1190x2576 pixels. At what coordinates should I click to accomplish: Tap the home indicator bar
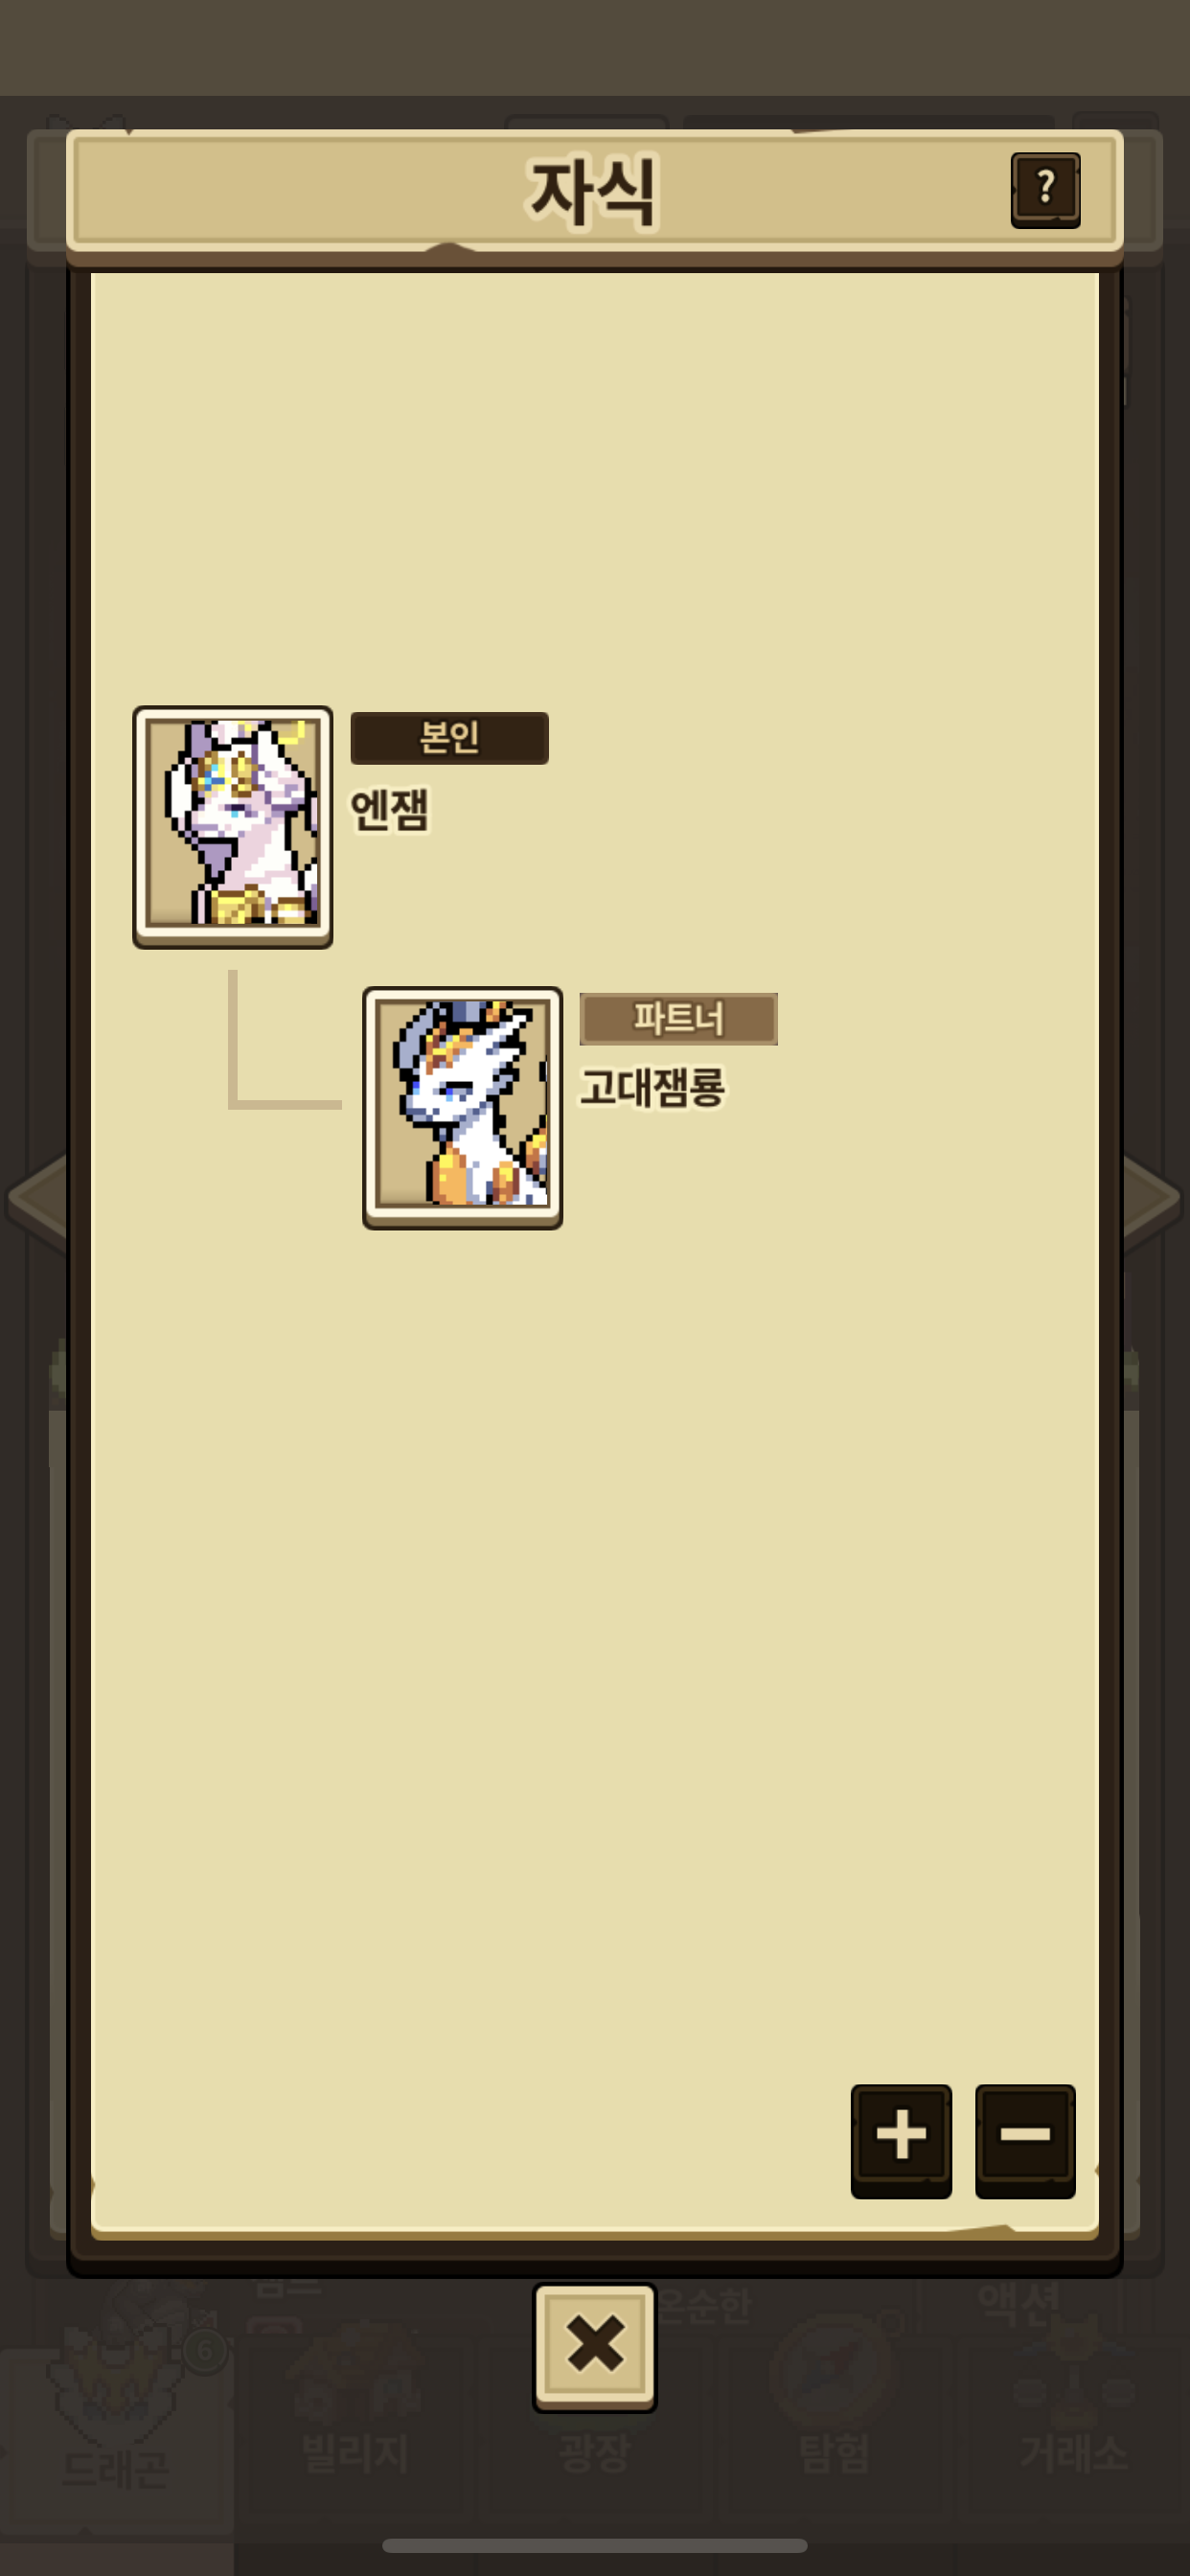(595, 2545)
